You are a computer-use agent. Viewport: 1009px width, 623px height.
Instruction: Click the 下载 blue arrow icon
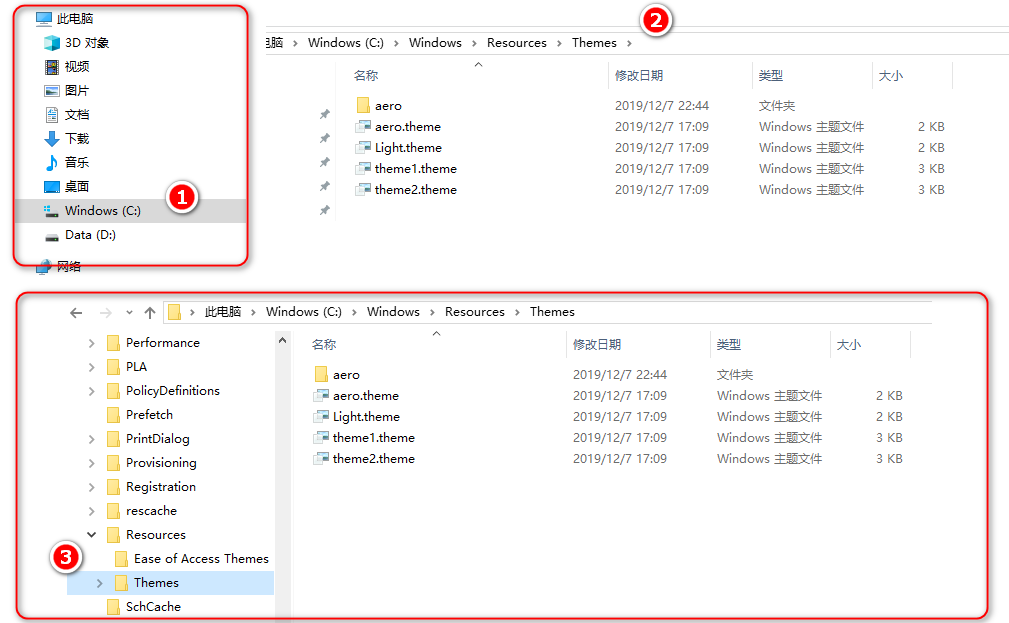click(x=52, y=139)
